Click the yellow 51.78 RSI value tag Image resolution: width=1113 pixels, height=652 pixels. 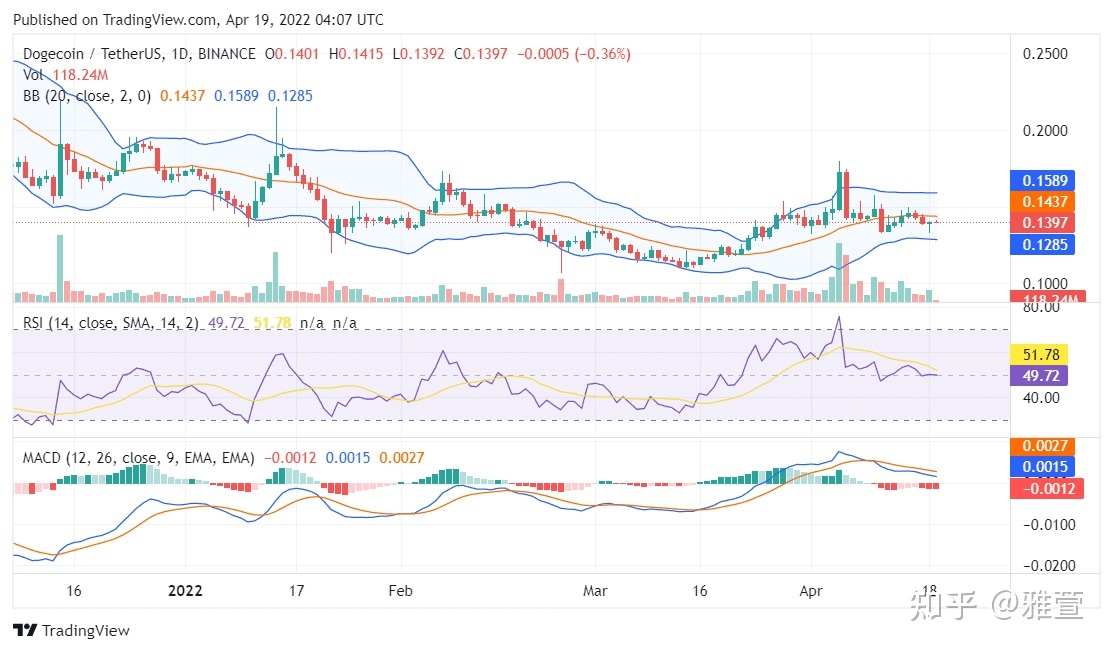tap(1039, 355)
